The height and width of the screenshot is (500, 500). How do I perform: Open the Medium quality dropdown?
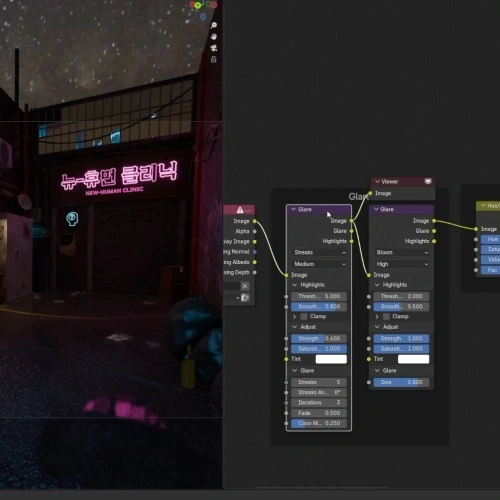[x=319, y=264]
